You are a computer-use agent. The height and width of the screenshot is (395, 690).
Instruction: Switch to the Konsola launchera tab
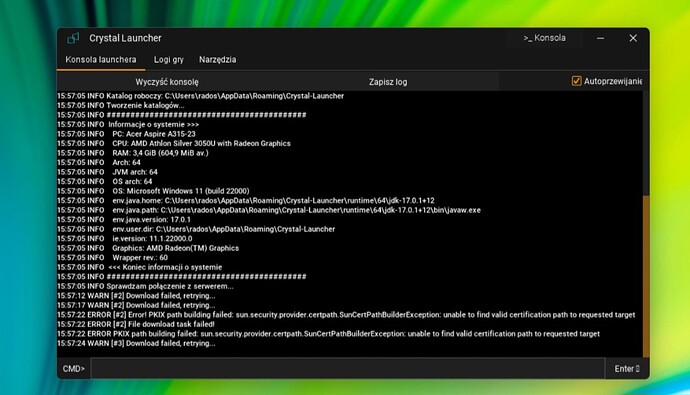click(x=101, y=59)
